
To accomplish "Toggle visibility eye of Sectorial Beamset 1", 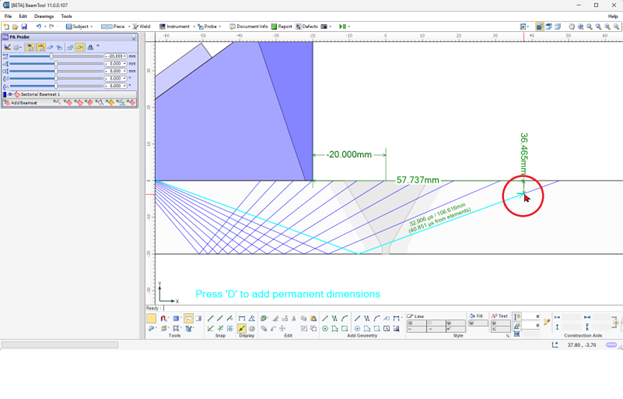I will (x=10, y=95).
